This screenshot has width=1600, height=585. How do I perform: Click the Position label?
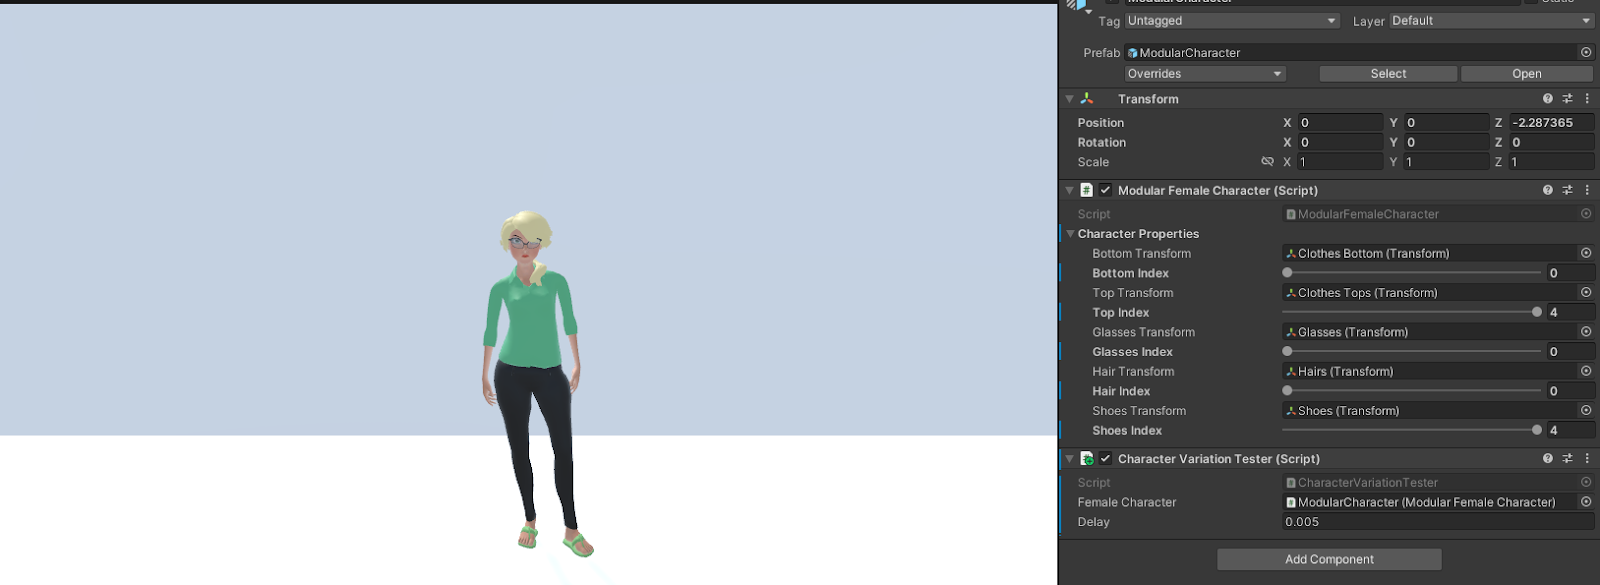coord(1101,122)
